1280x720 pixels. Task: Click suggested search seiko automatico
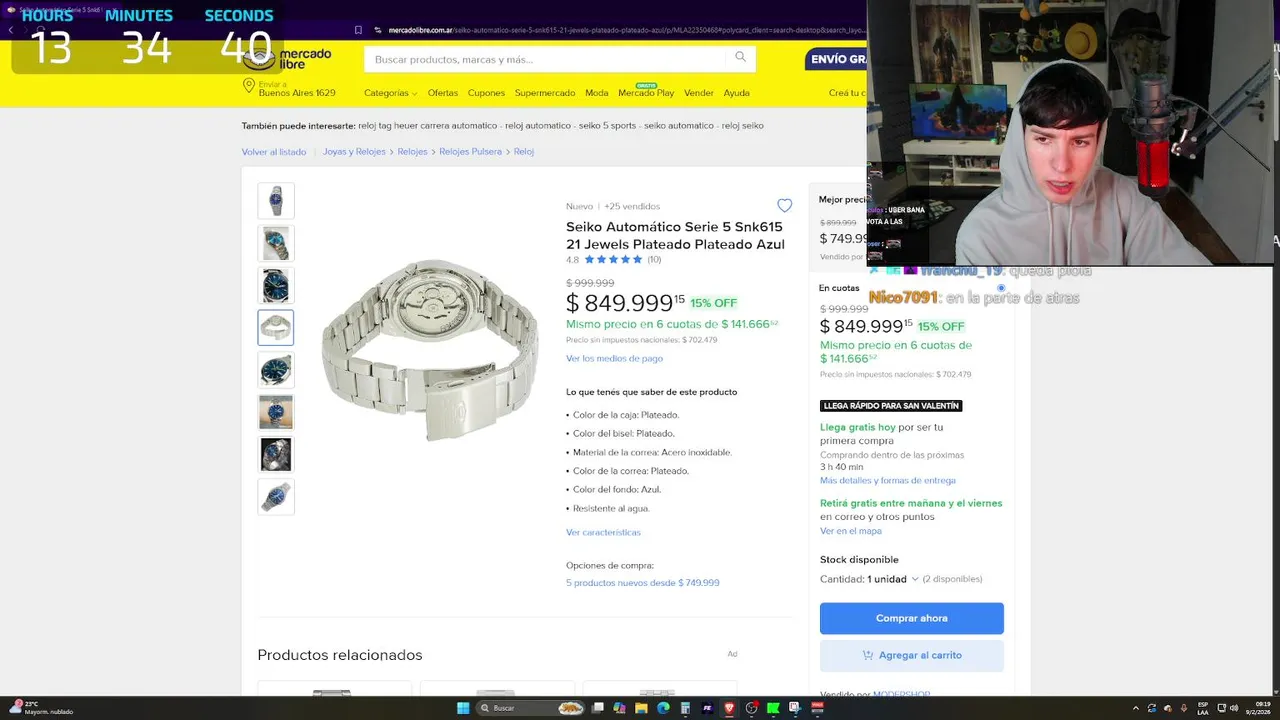pos(679,125)
